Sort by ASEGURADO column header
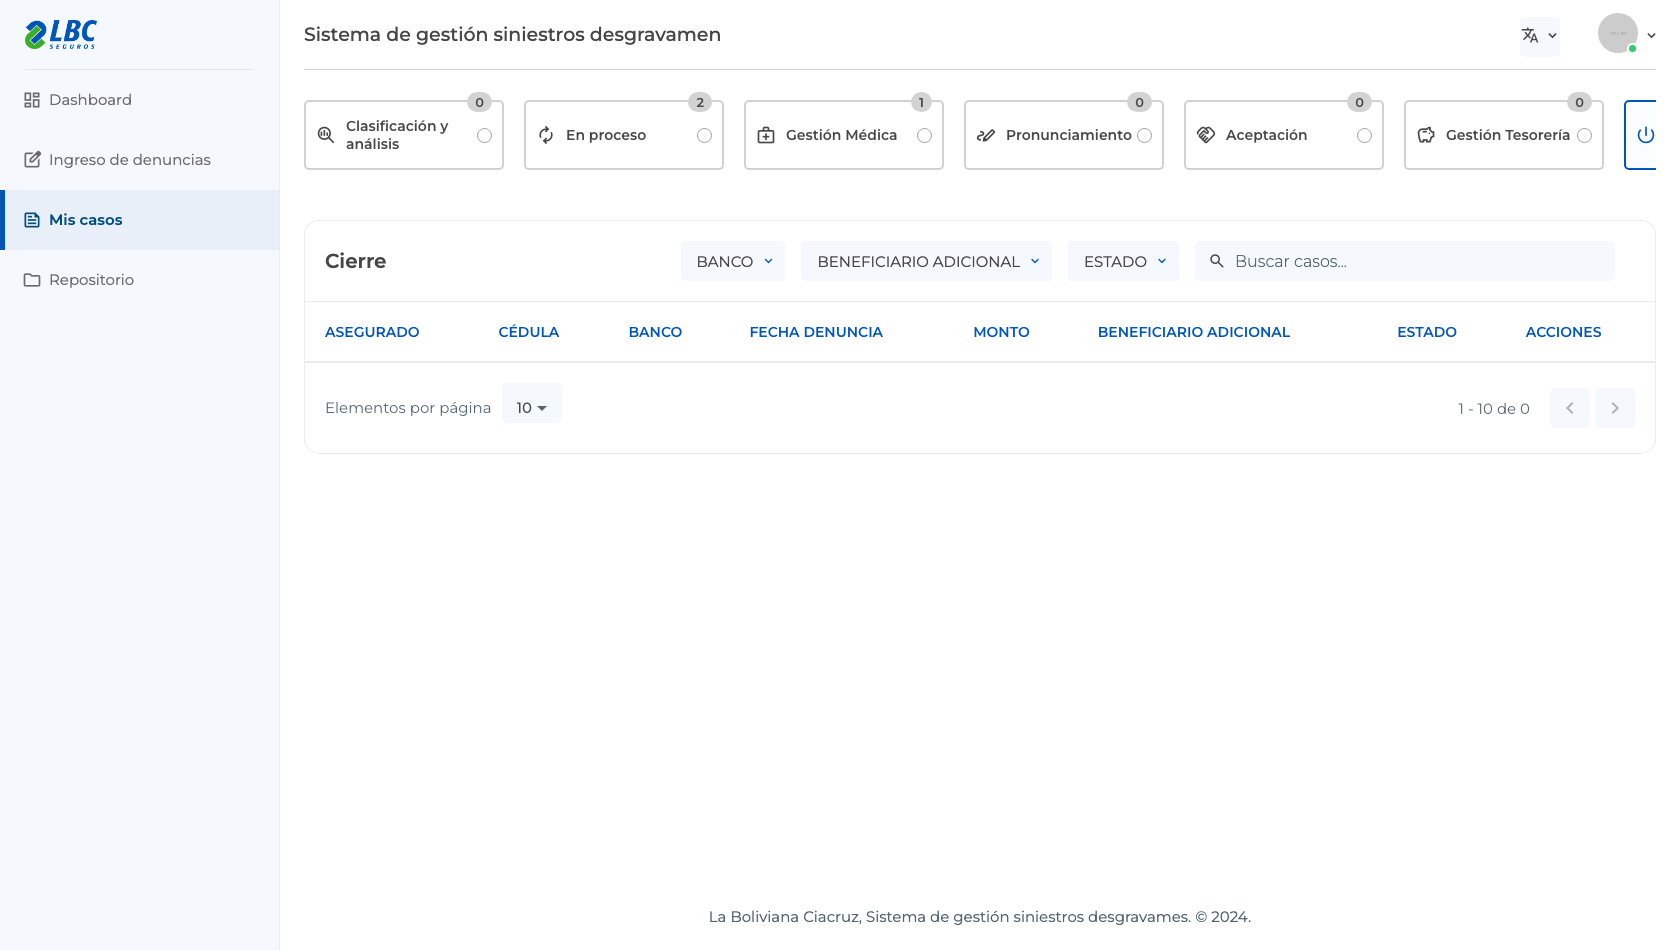This screenshot has height=950, width=1680. pyautogui.click(x=372, y=332)
